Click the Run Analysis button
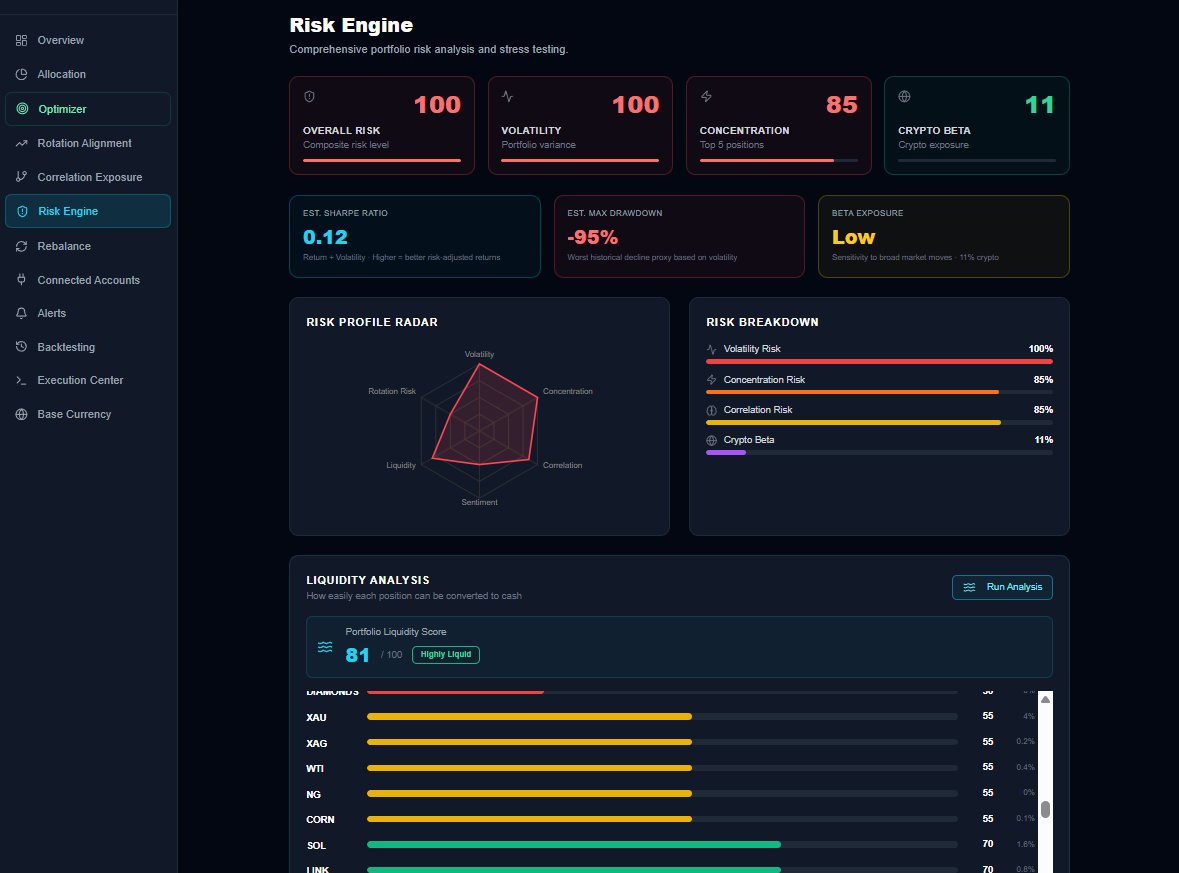This screenshot has width=1179, height=873. click(x=1002, y=587)
